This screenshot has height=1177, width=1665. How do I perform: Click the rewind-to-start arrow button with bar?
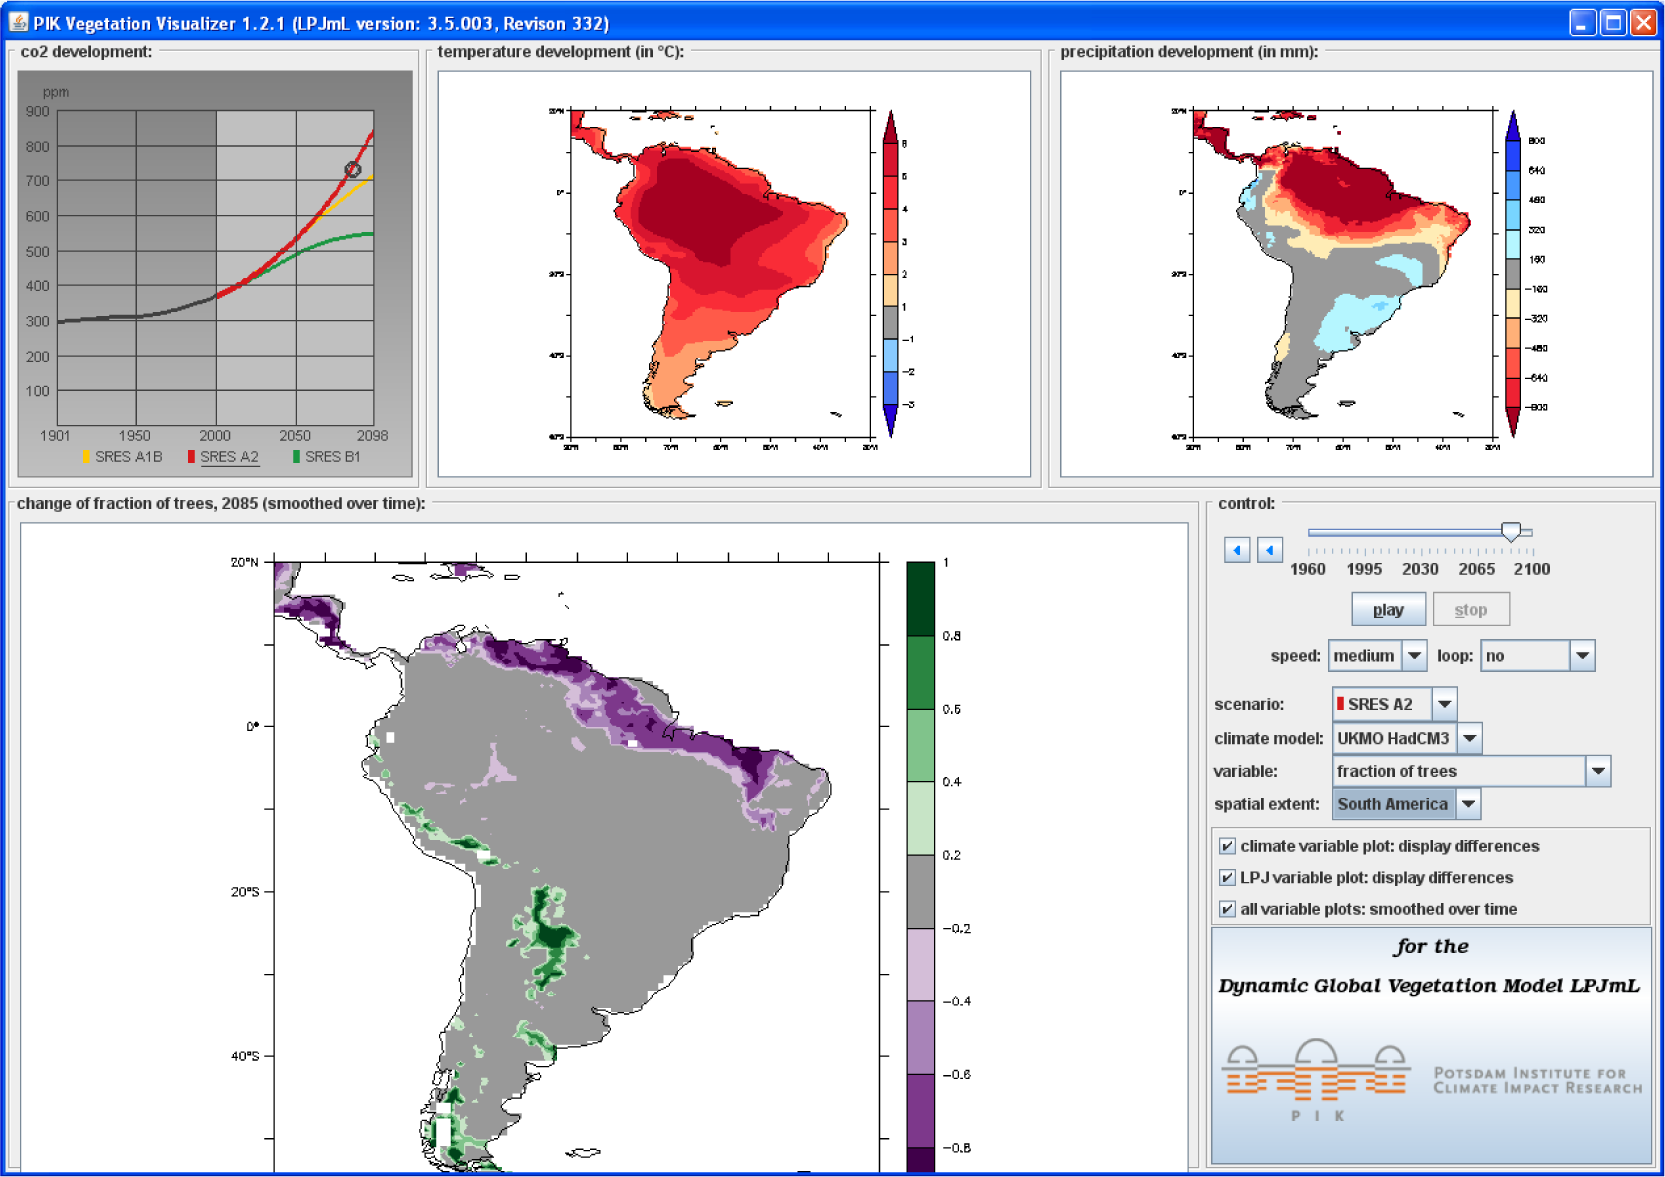(x=1237, y=550)
